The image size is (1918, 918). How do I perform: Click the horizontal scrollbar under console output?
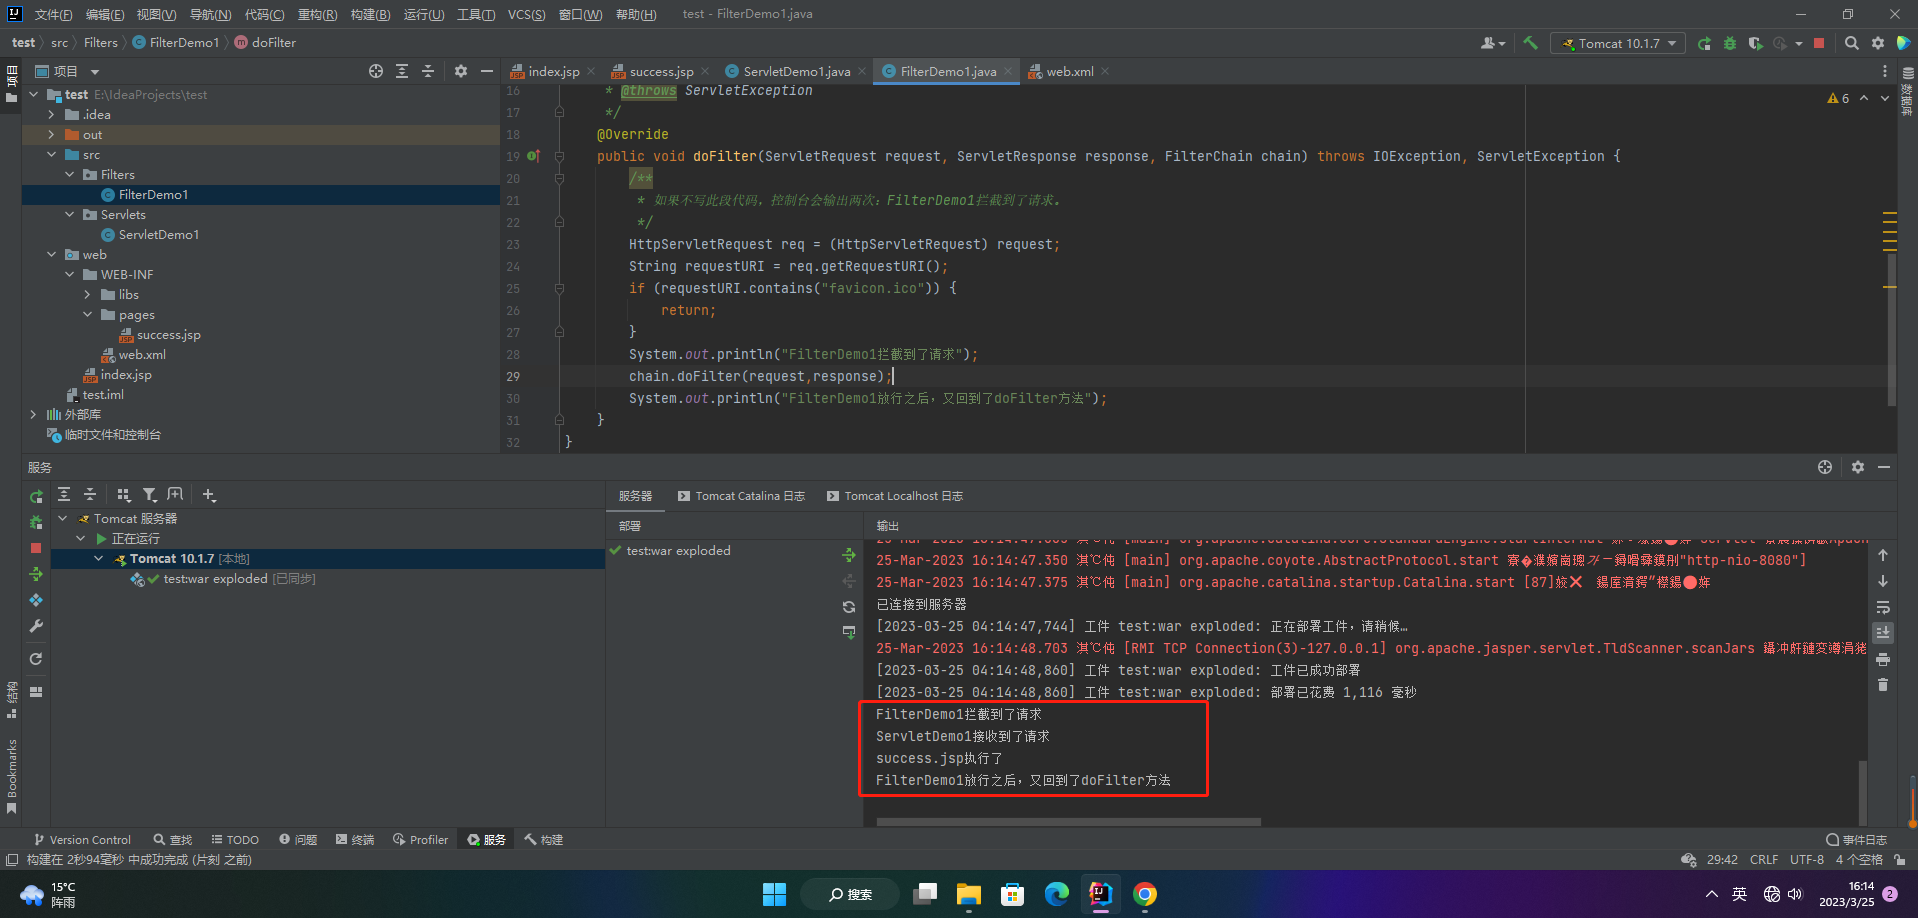(x=1068, y=823)
